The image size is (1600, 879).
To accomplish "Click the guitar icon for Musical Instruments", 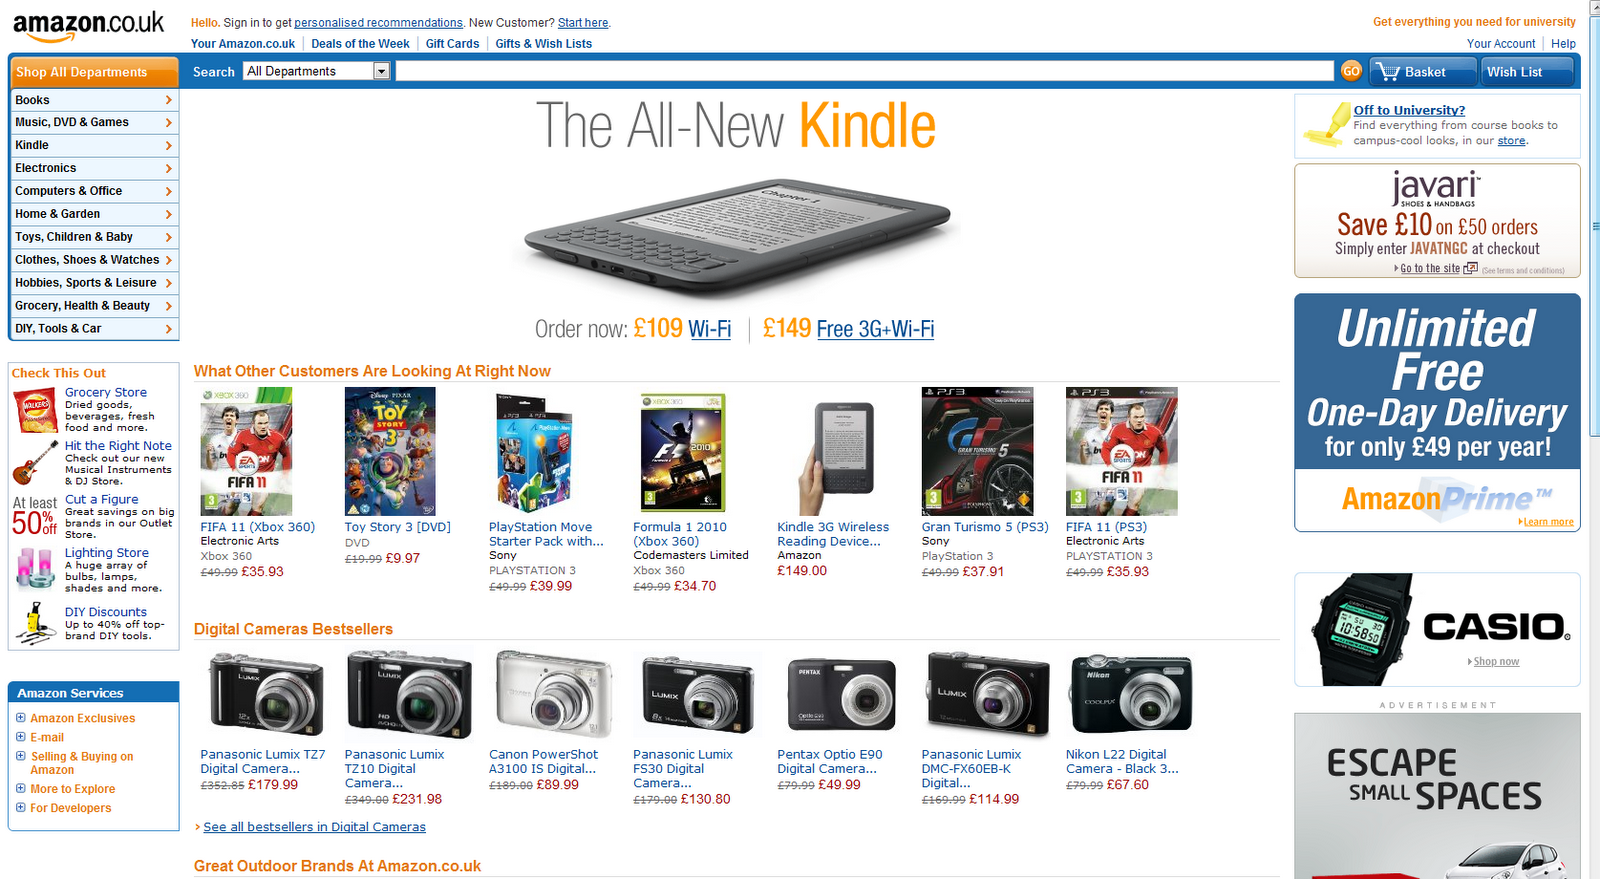I will click(35, 463).
